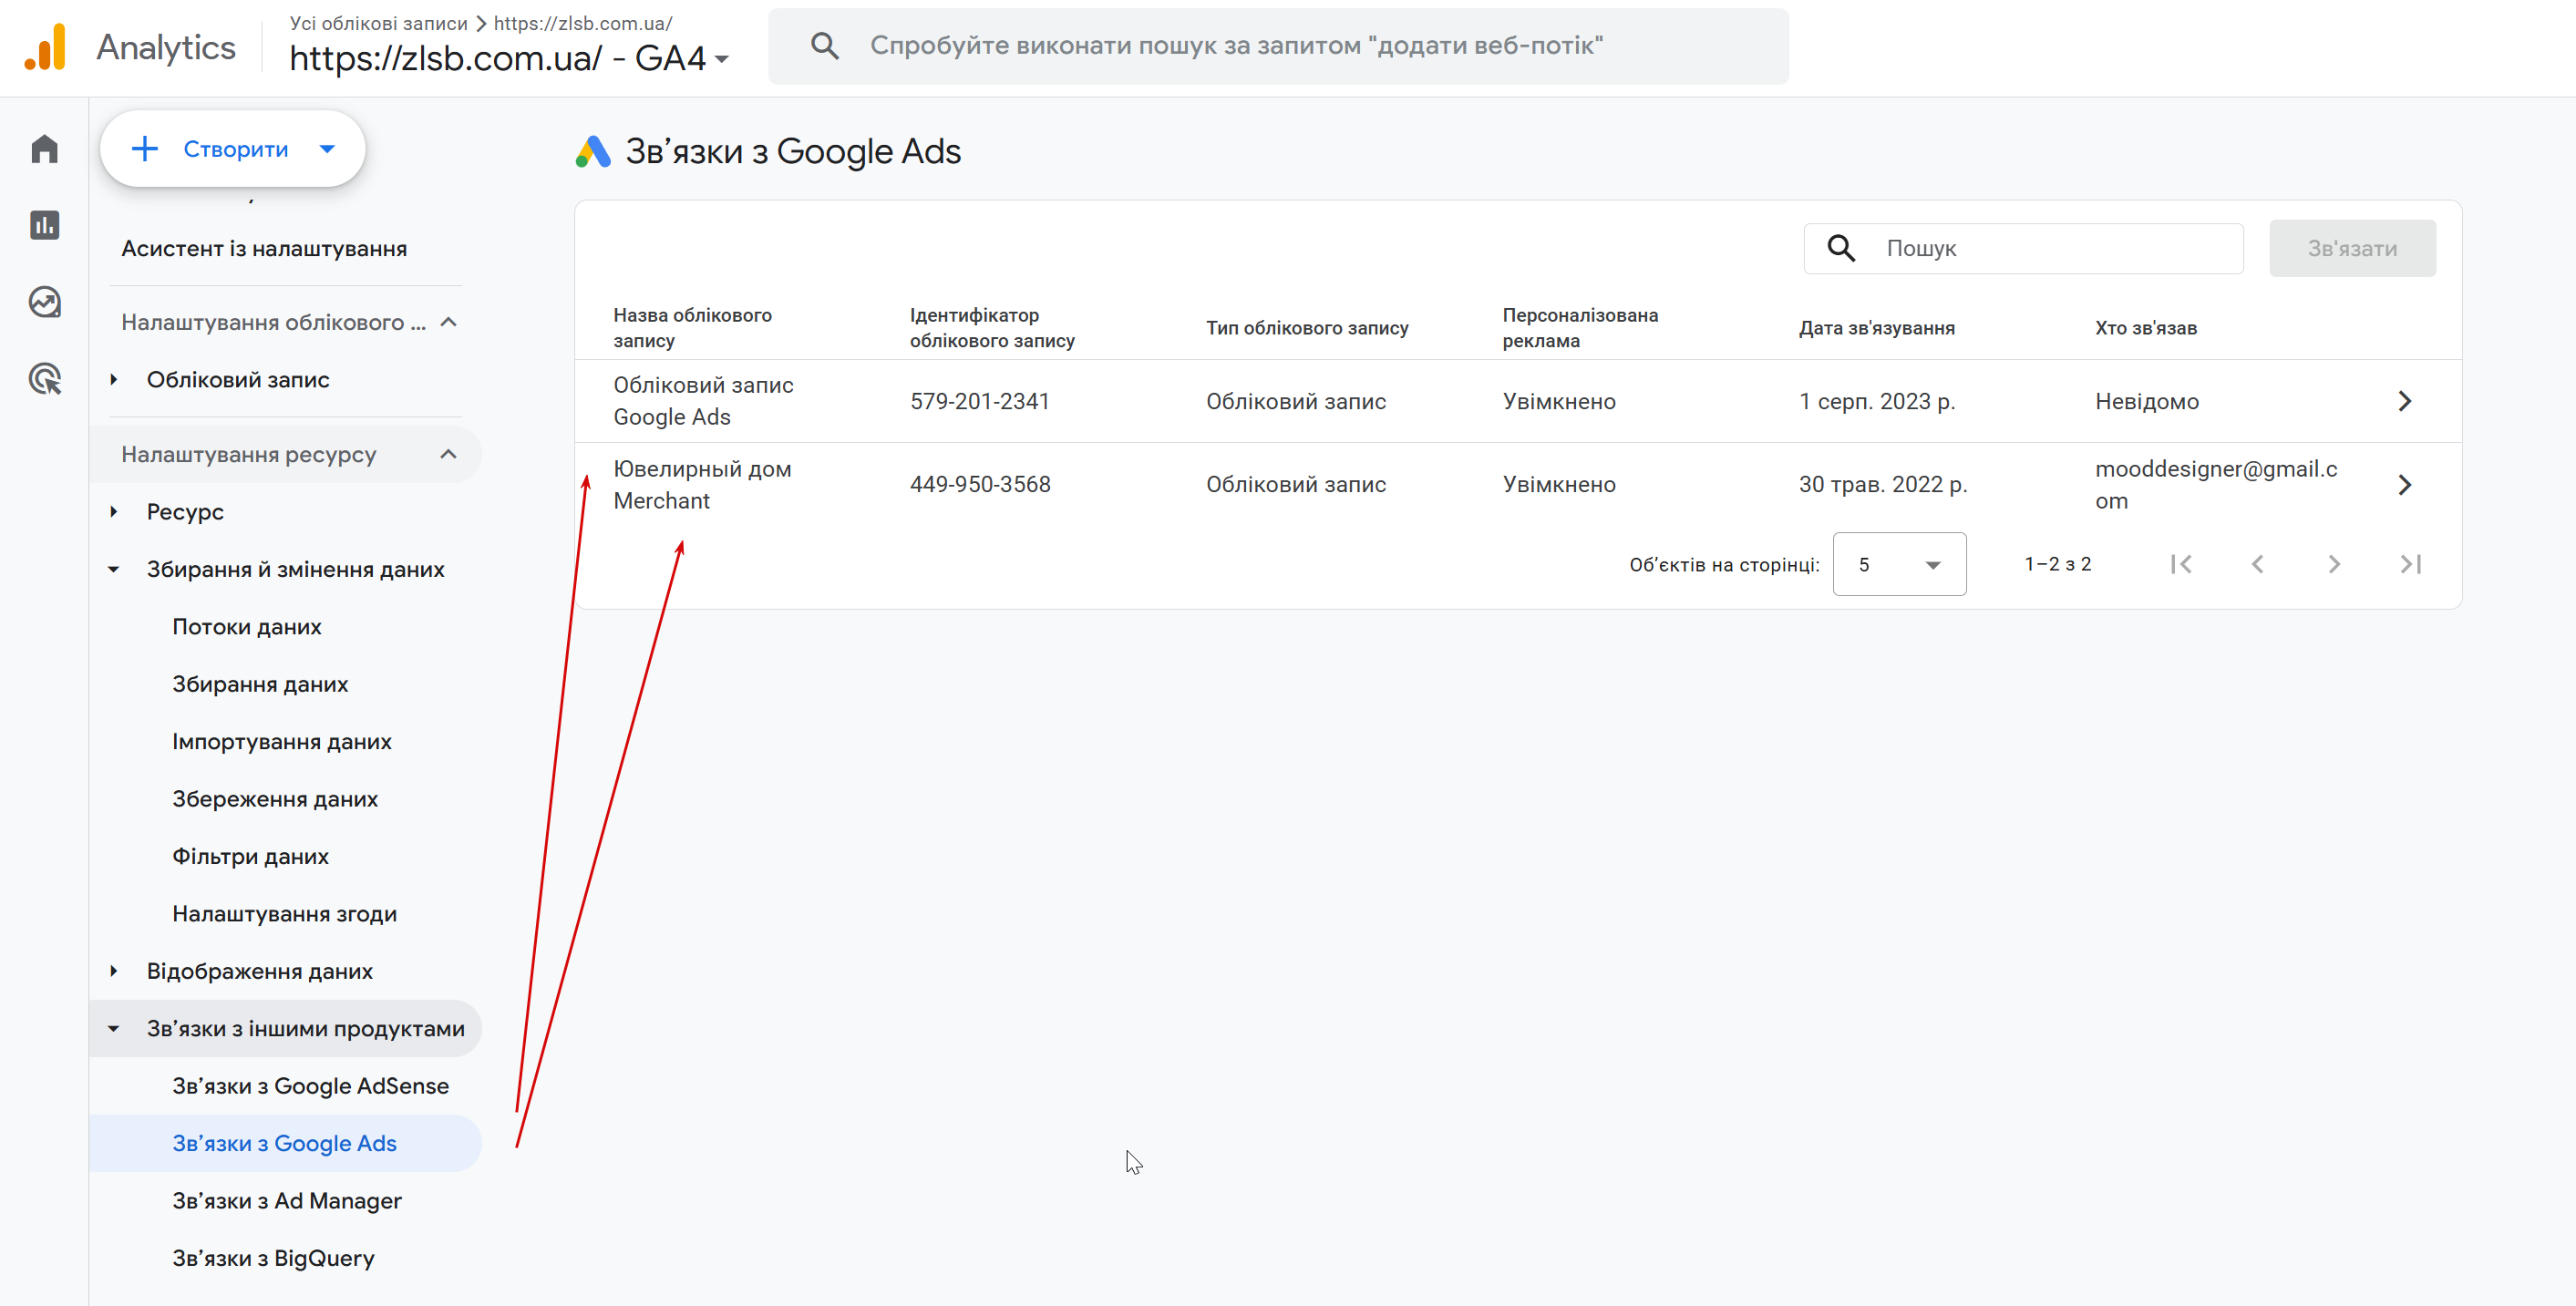Viewport: 2576px width, 1306px height.
Task: Collapse Зв'язки з іншими продуктами group
Action: (x=114, y=1028)
